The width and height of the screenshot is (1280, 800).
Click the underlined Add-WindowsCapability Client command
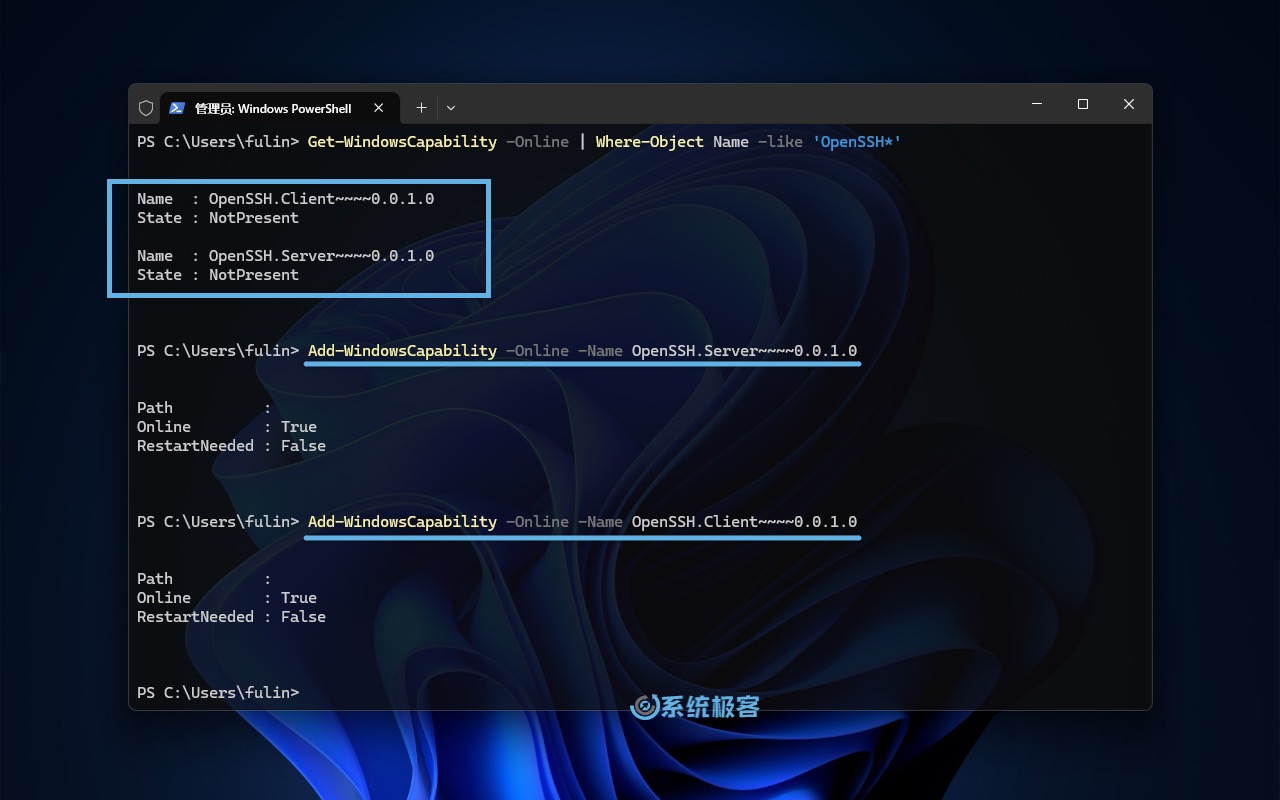[x=582, y=521]
